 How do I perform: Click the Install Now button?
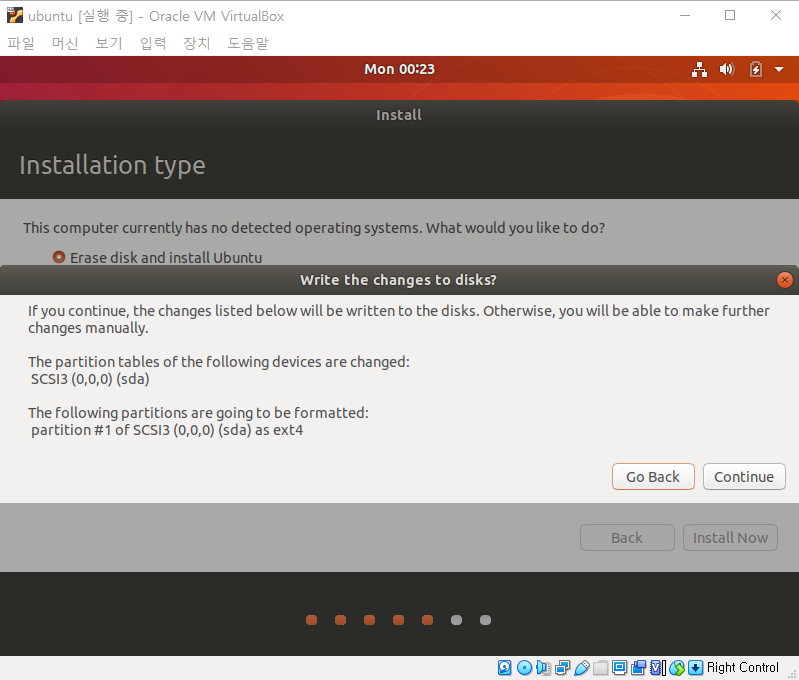tap(730, 538)
